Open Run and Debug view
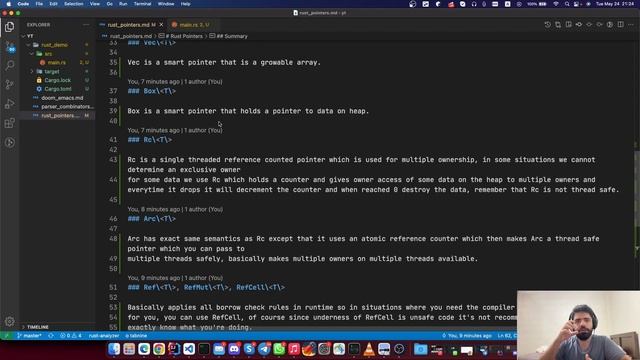The height and width of the screenshot is (360, 640). point(9,104)
